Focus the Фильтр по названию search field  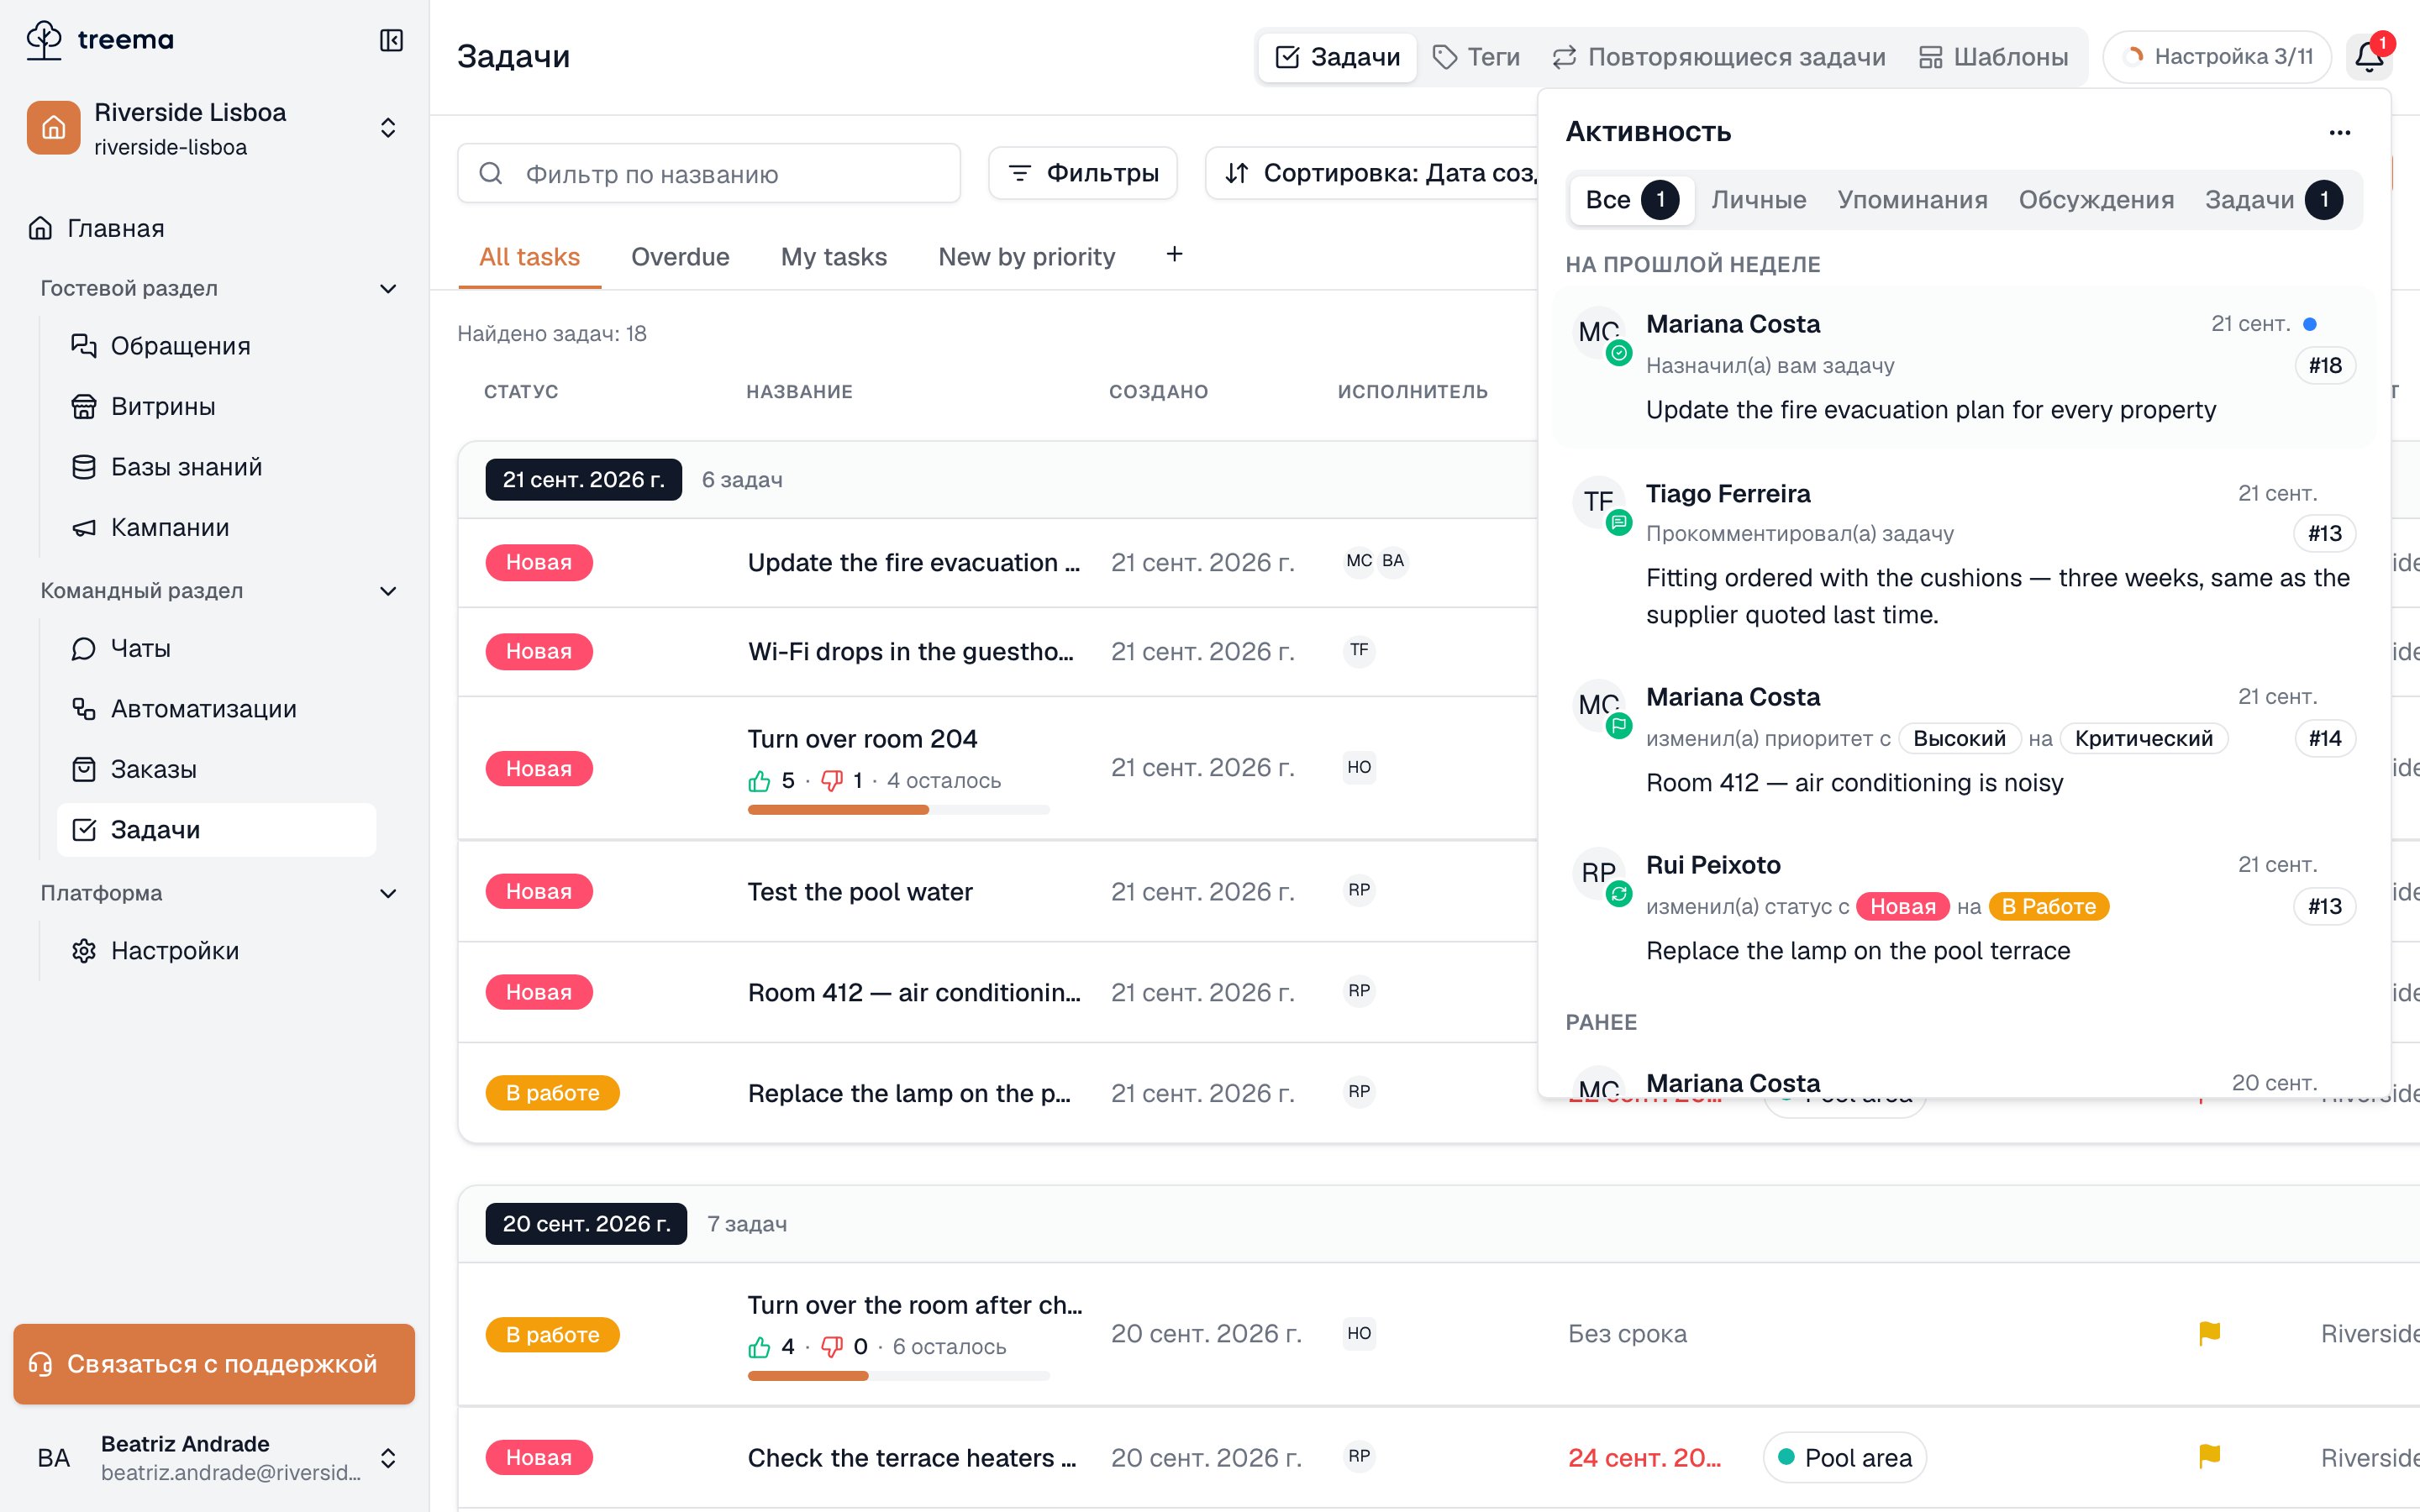click(709, 173)
